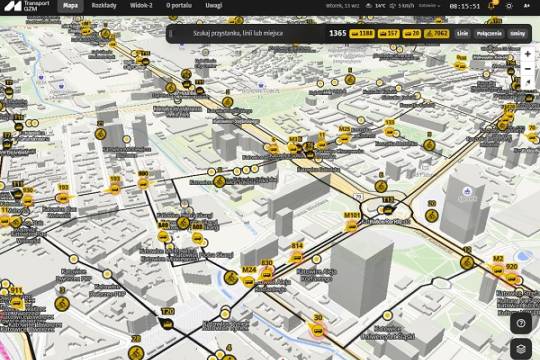
Task: Select bus 920 vehicle marker
Action: (x=512, y=278)
